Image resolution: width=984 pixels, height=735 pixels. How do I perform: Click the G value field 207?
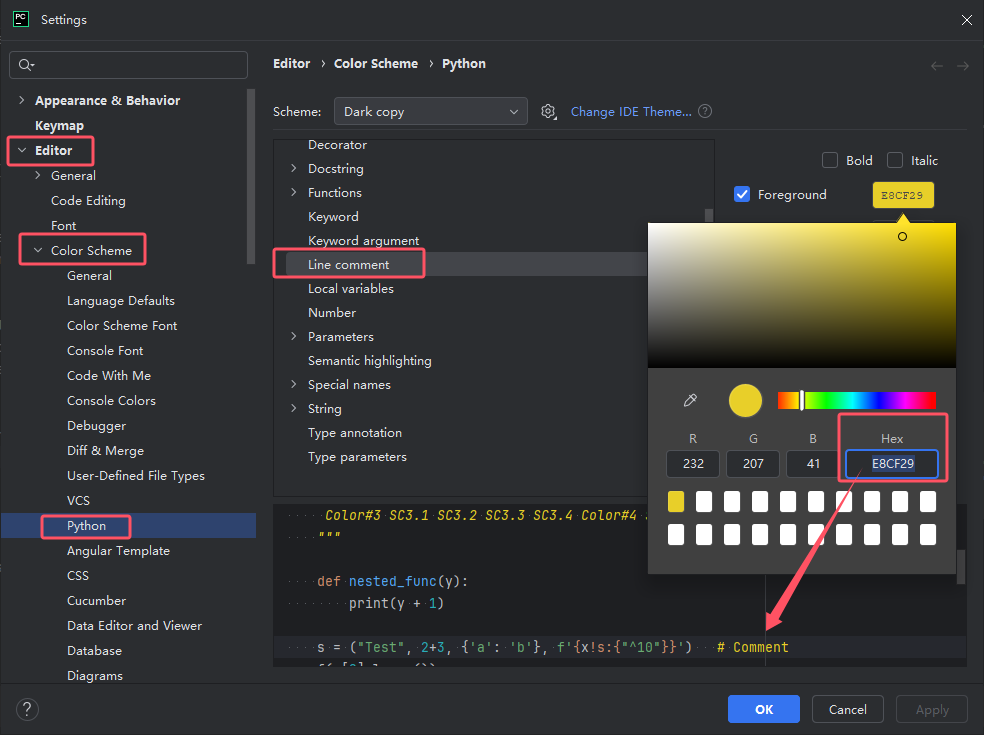point(753,464)
